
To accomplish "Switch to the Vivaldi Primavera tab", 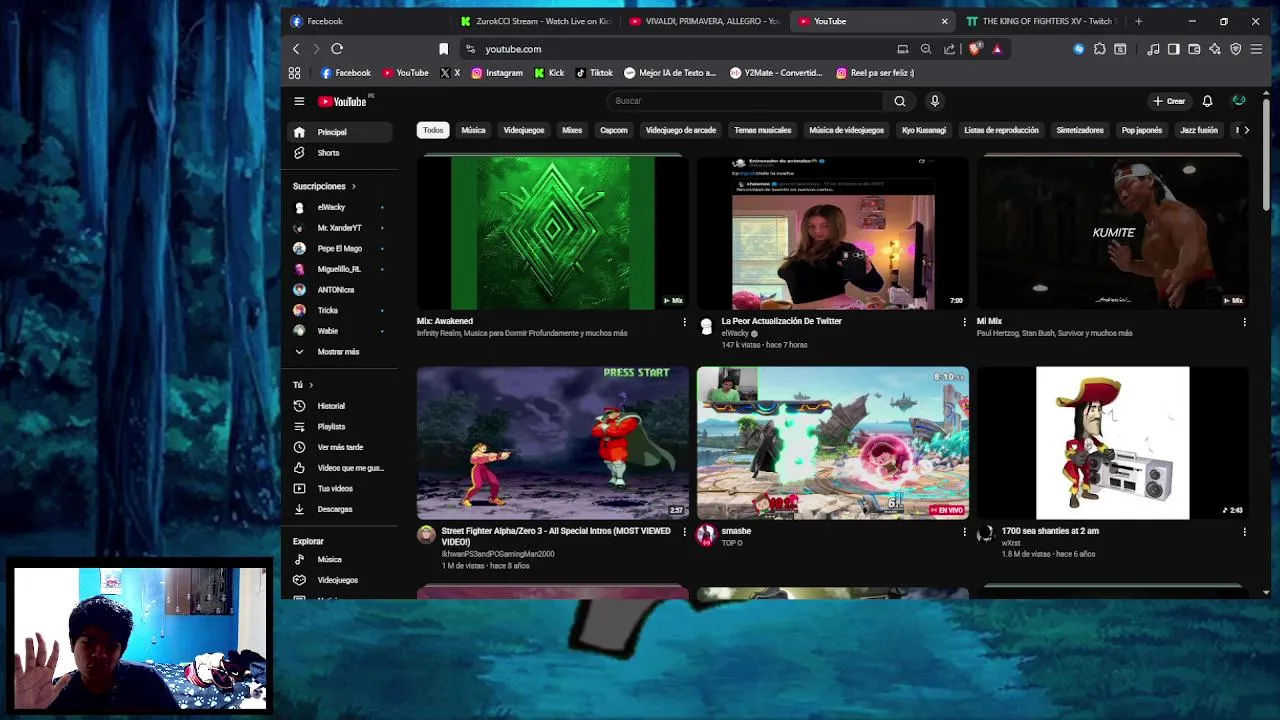I will [x=705, y=21].
